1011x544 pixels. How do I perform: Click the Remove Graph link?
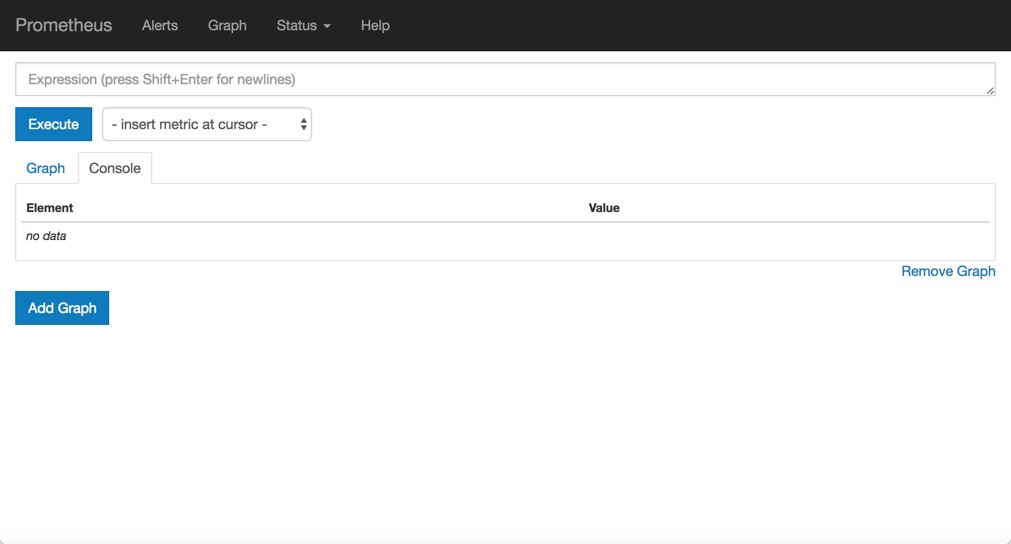(x=948, y=271)
